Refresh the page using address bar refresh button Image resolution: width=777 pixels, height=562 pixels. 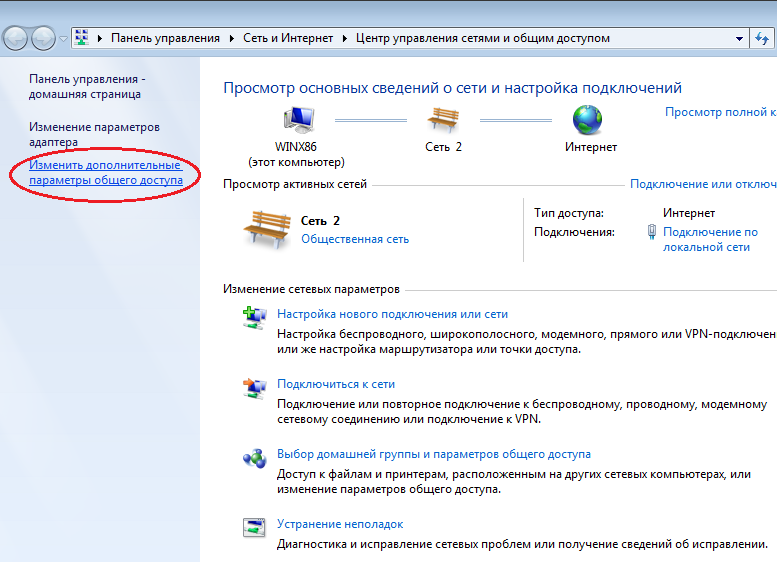(763, 38)
